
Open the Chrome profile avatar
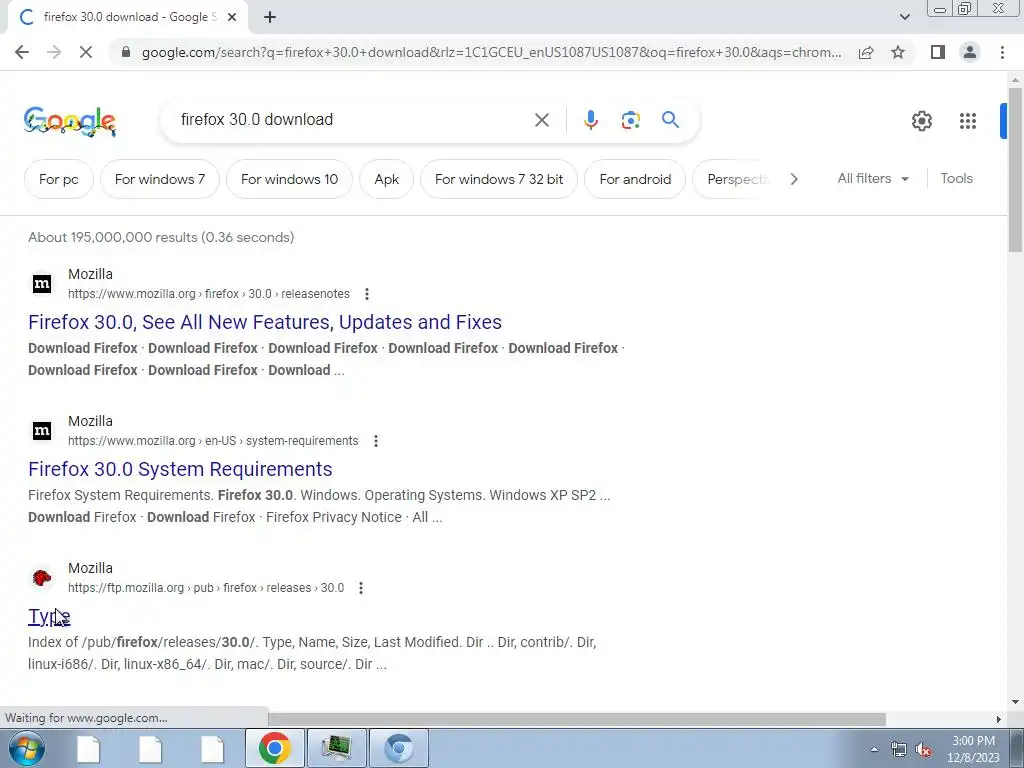click(x=970, y=52)
